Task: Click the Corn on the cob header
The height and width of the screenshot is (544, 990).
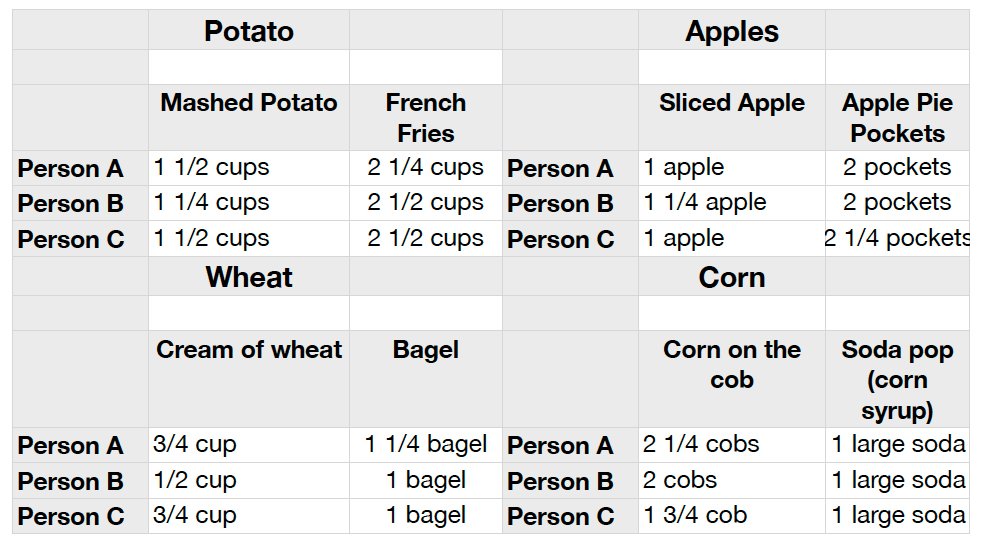Action: [732, 379]
